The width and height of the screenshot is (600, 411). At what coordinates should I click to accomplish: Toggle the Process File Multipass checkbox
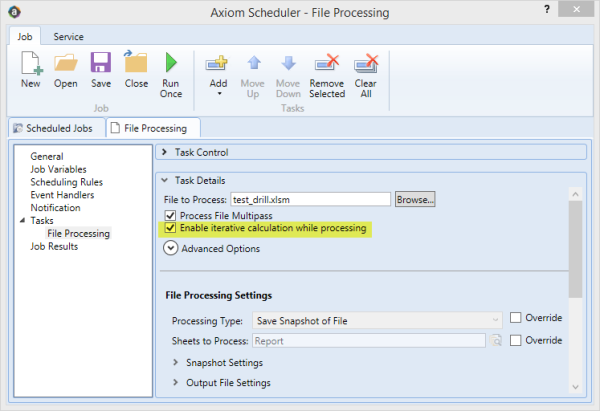coord(170,215)
